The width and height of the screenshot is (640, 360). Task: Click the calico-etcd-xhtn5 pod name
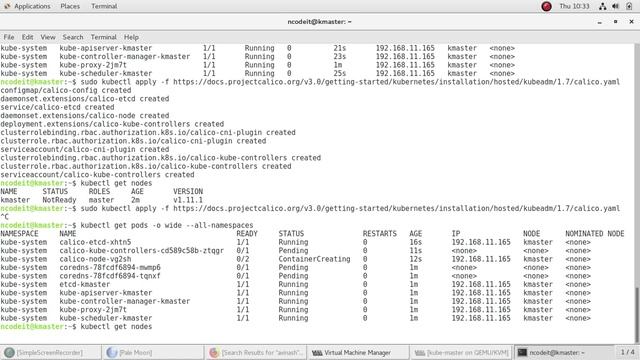coord(95,242)
